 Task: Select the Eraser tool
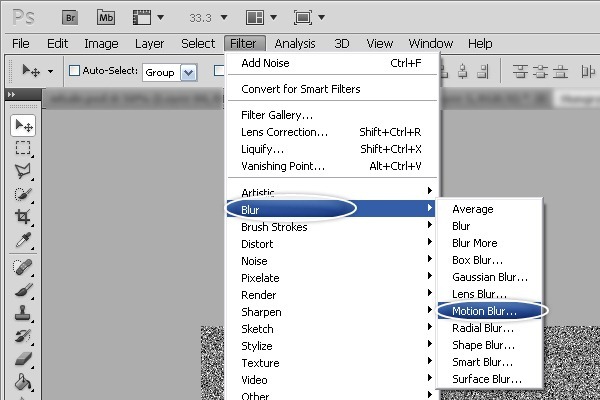[x=23, y=359]
